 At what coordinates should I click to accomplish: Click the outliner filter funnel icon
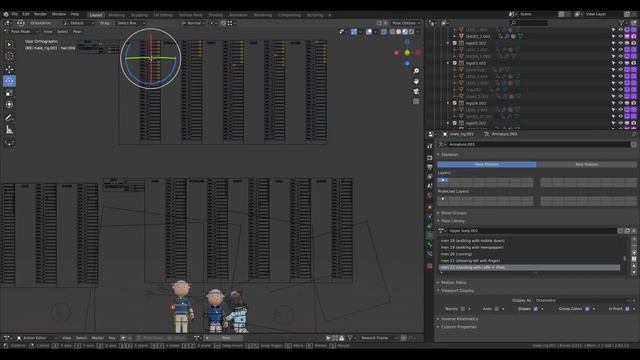click(x=622, y=23)
